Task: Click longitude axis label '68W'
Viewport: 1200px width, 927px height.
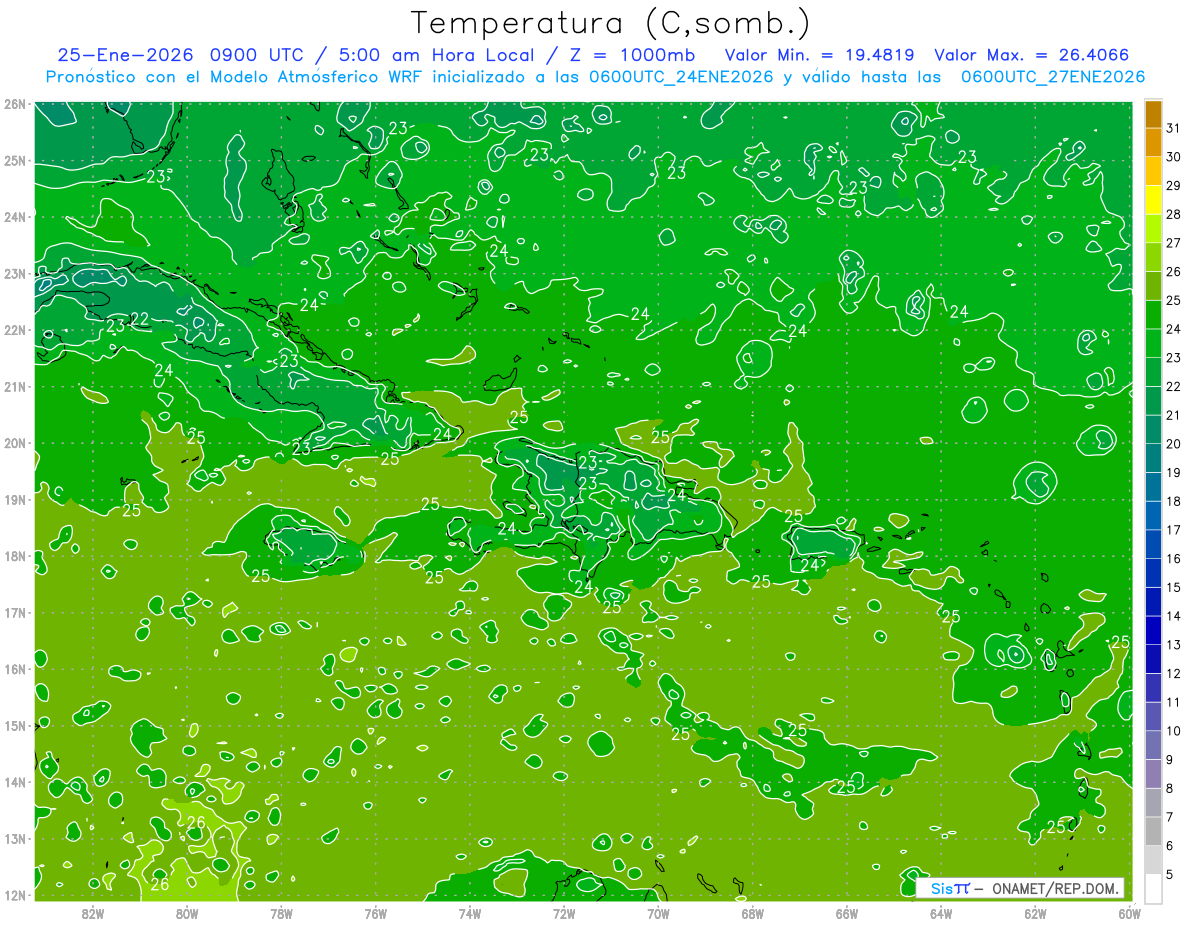Action: pos(753,913)
